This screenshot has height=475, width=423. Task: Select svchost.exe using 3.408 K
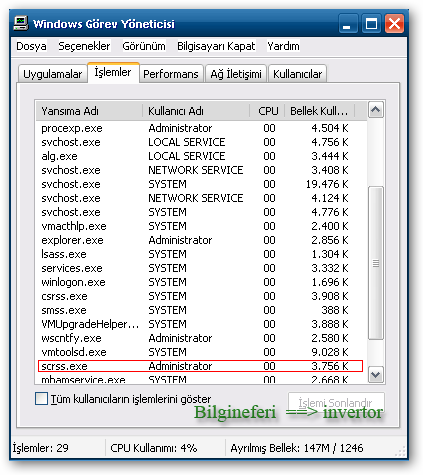pyautogui.click(x=200, y=170)
